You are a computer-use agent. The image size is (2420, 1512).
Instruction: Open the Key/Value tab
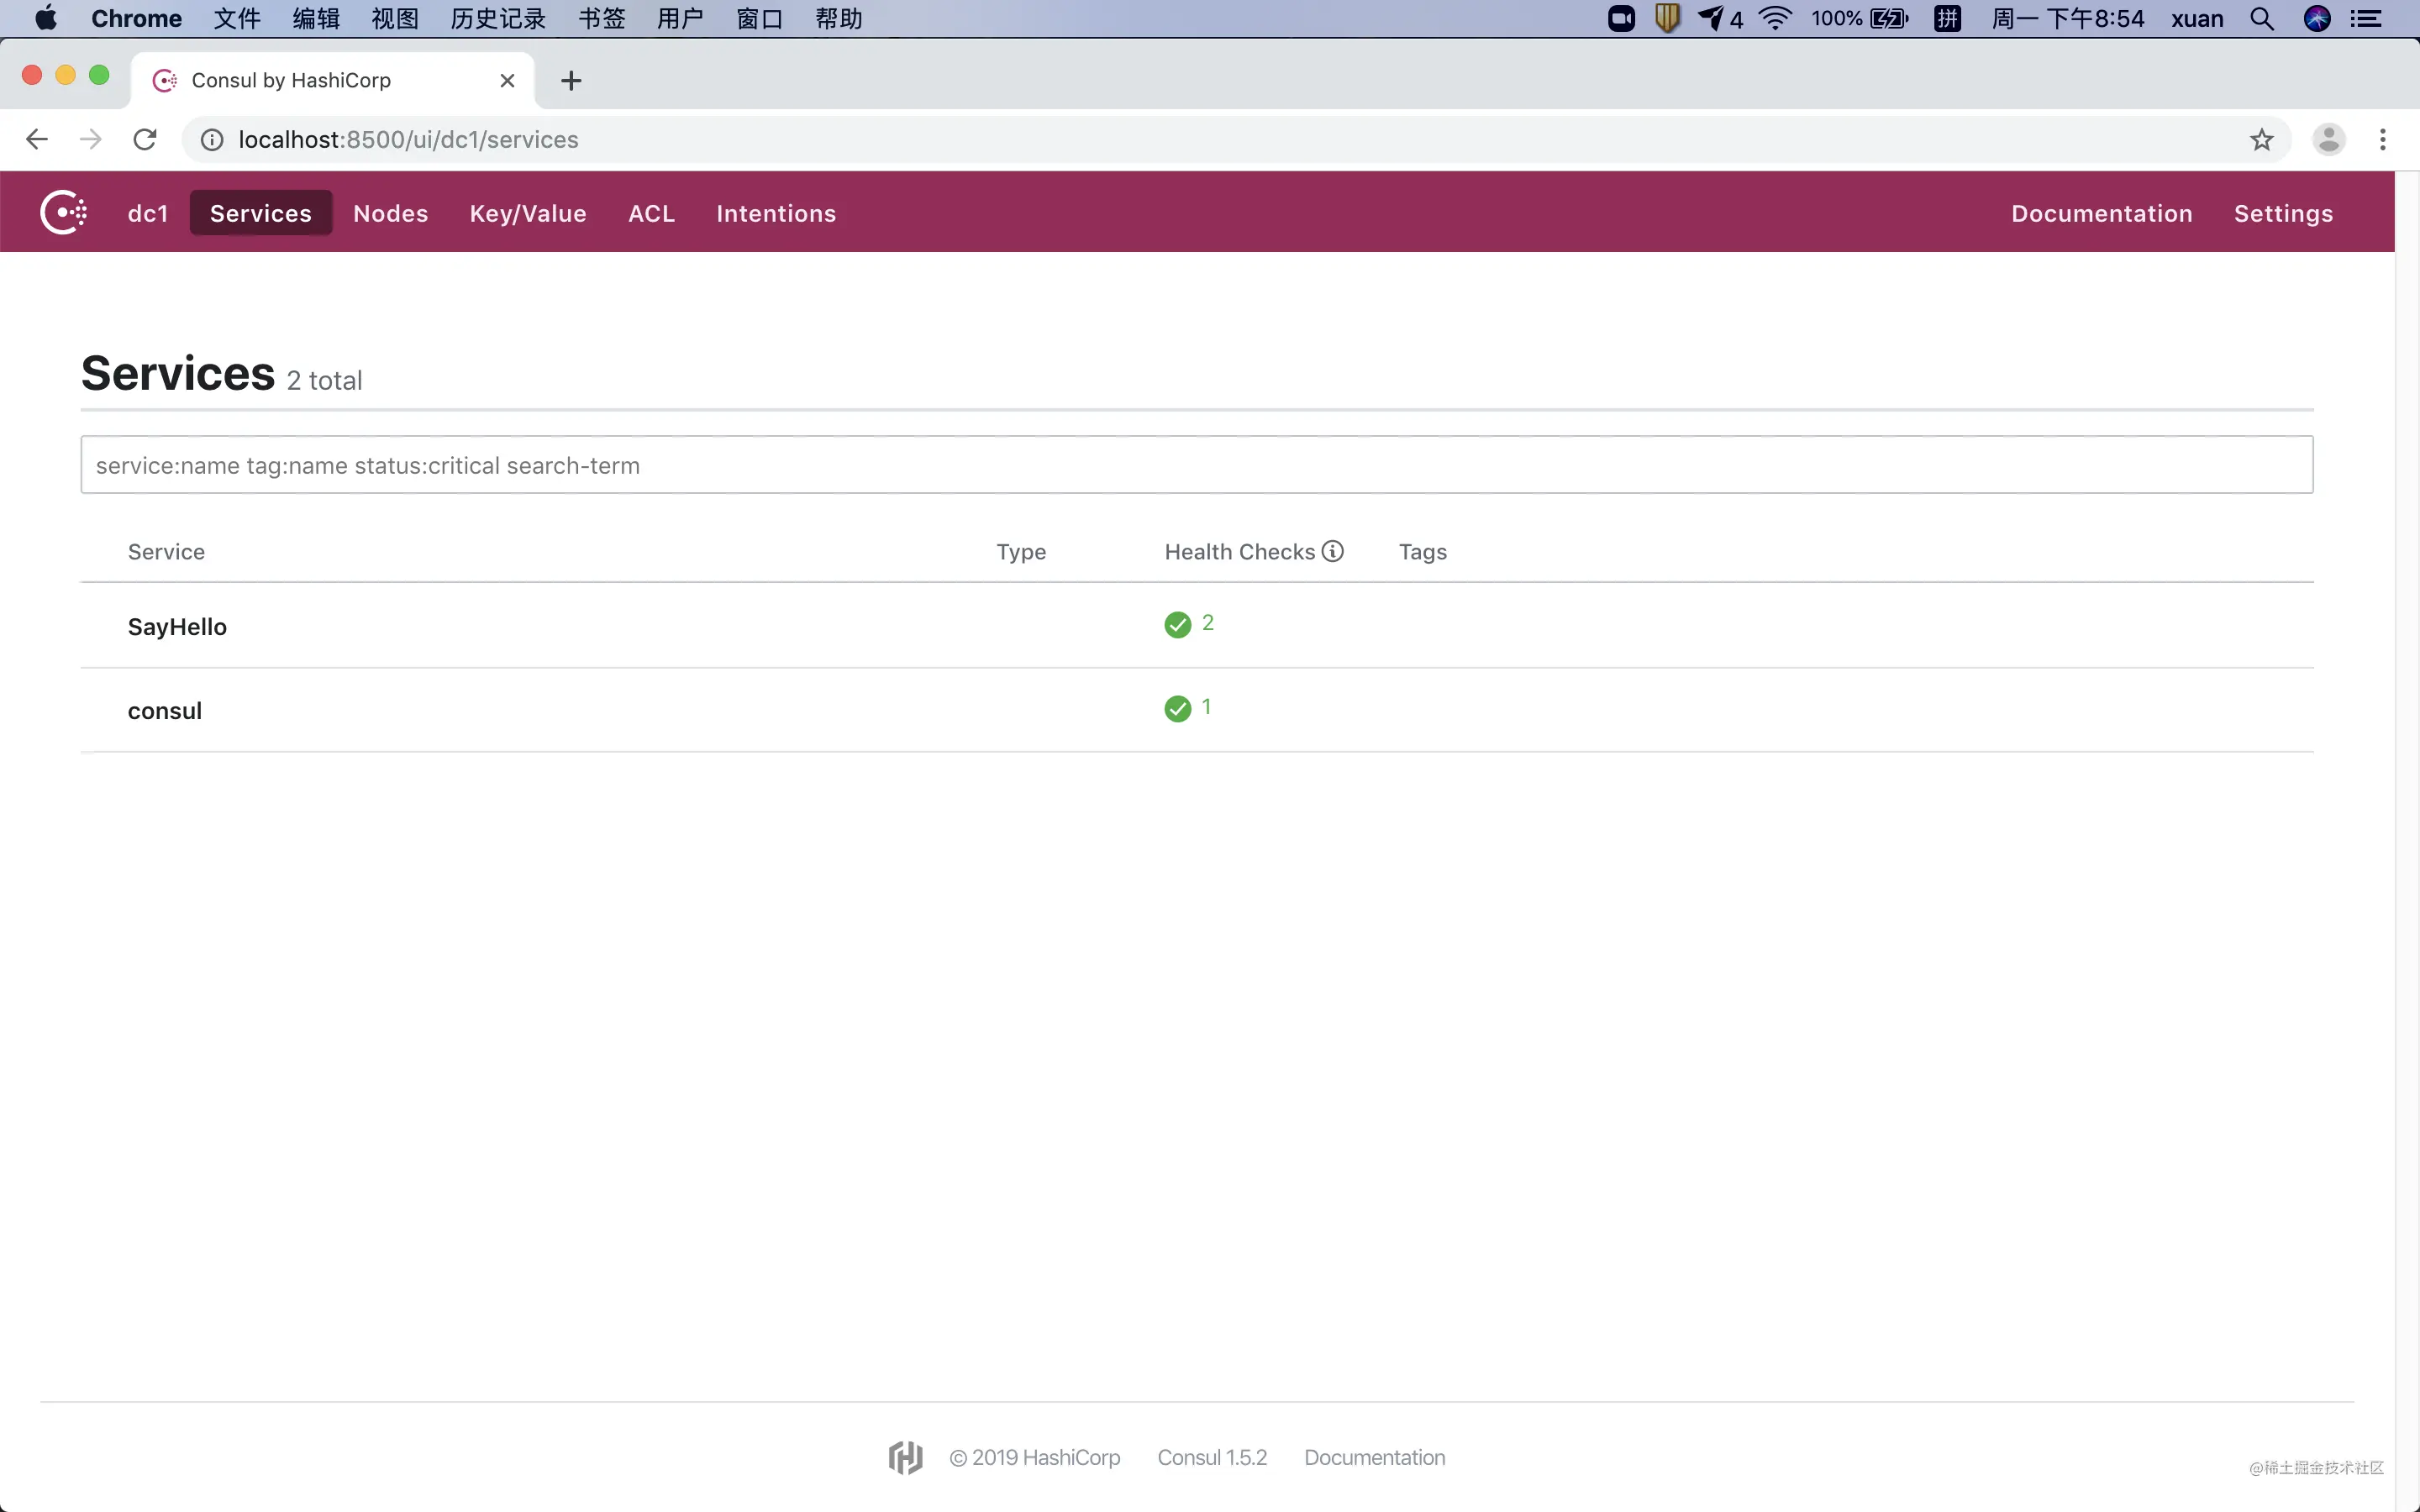(x=528, y=213)
